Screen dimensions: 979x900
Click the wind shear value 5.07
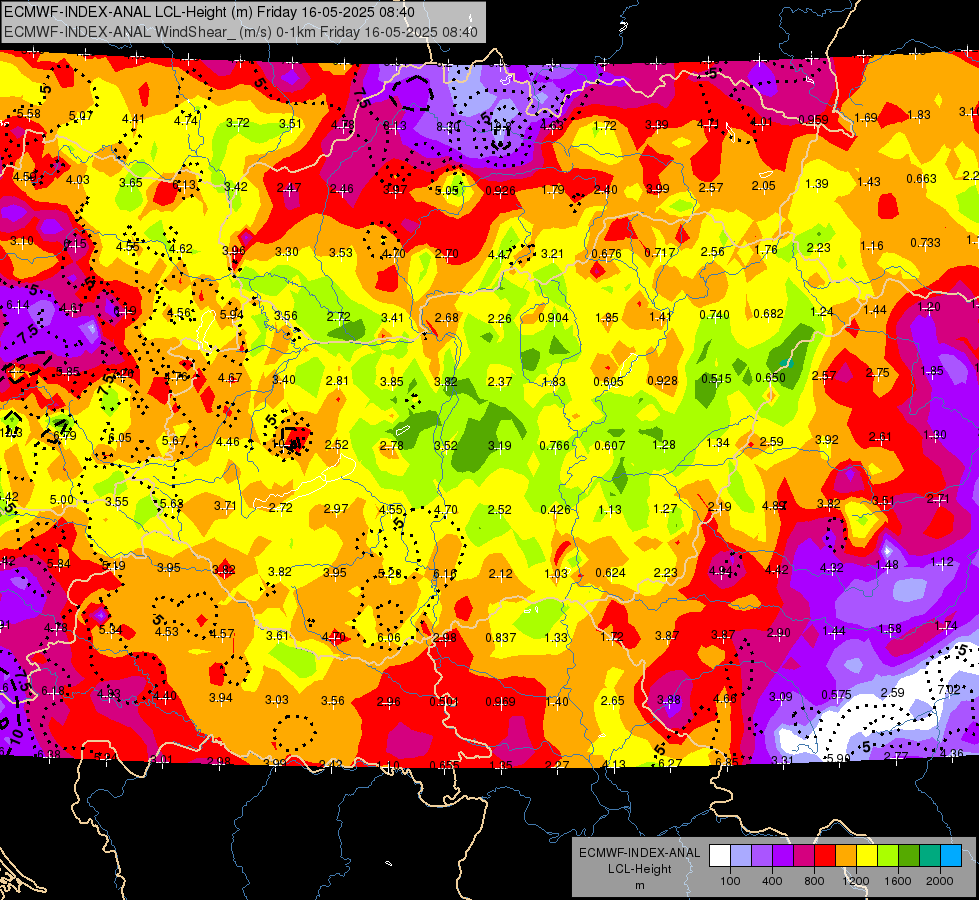81,116
